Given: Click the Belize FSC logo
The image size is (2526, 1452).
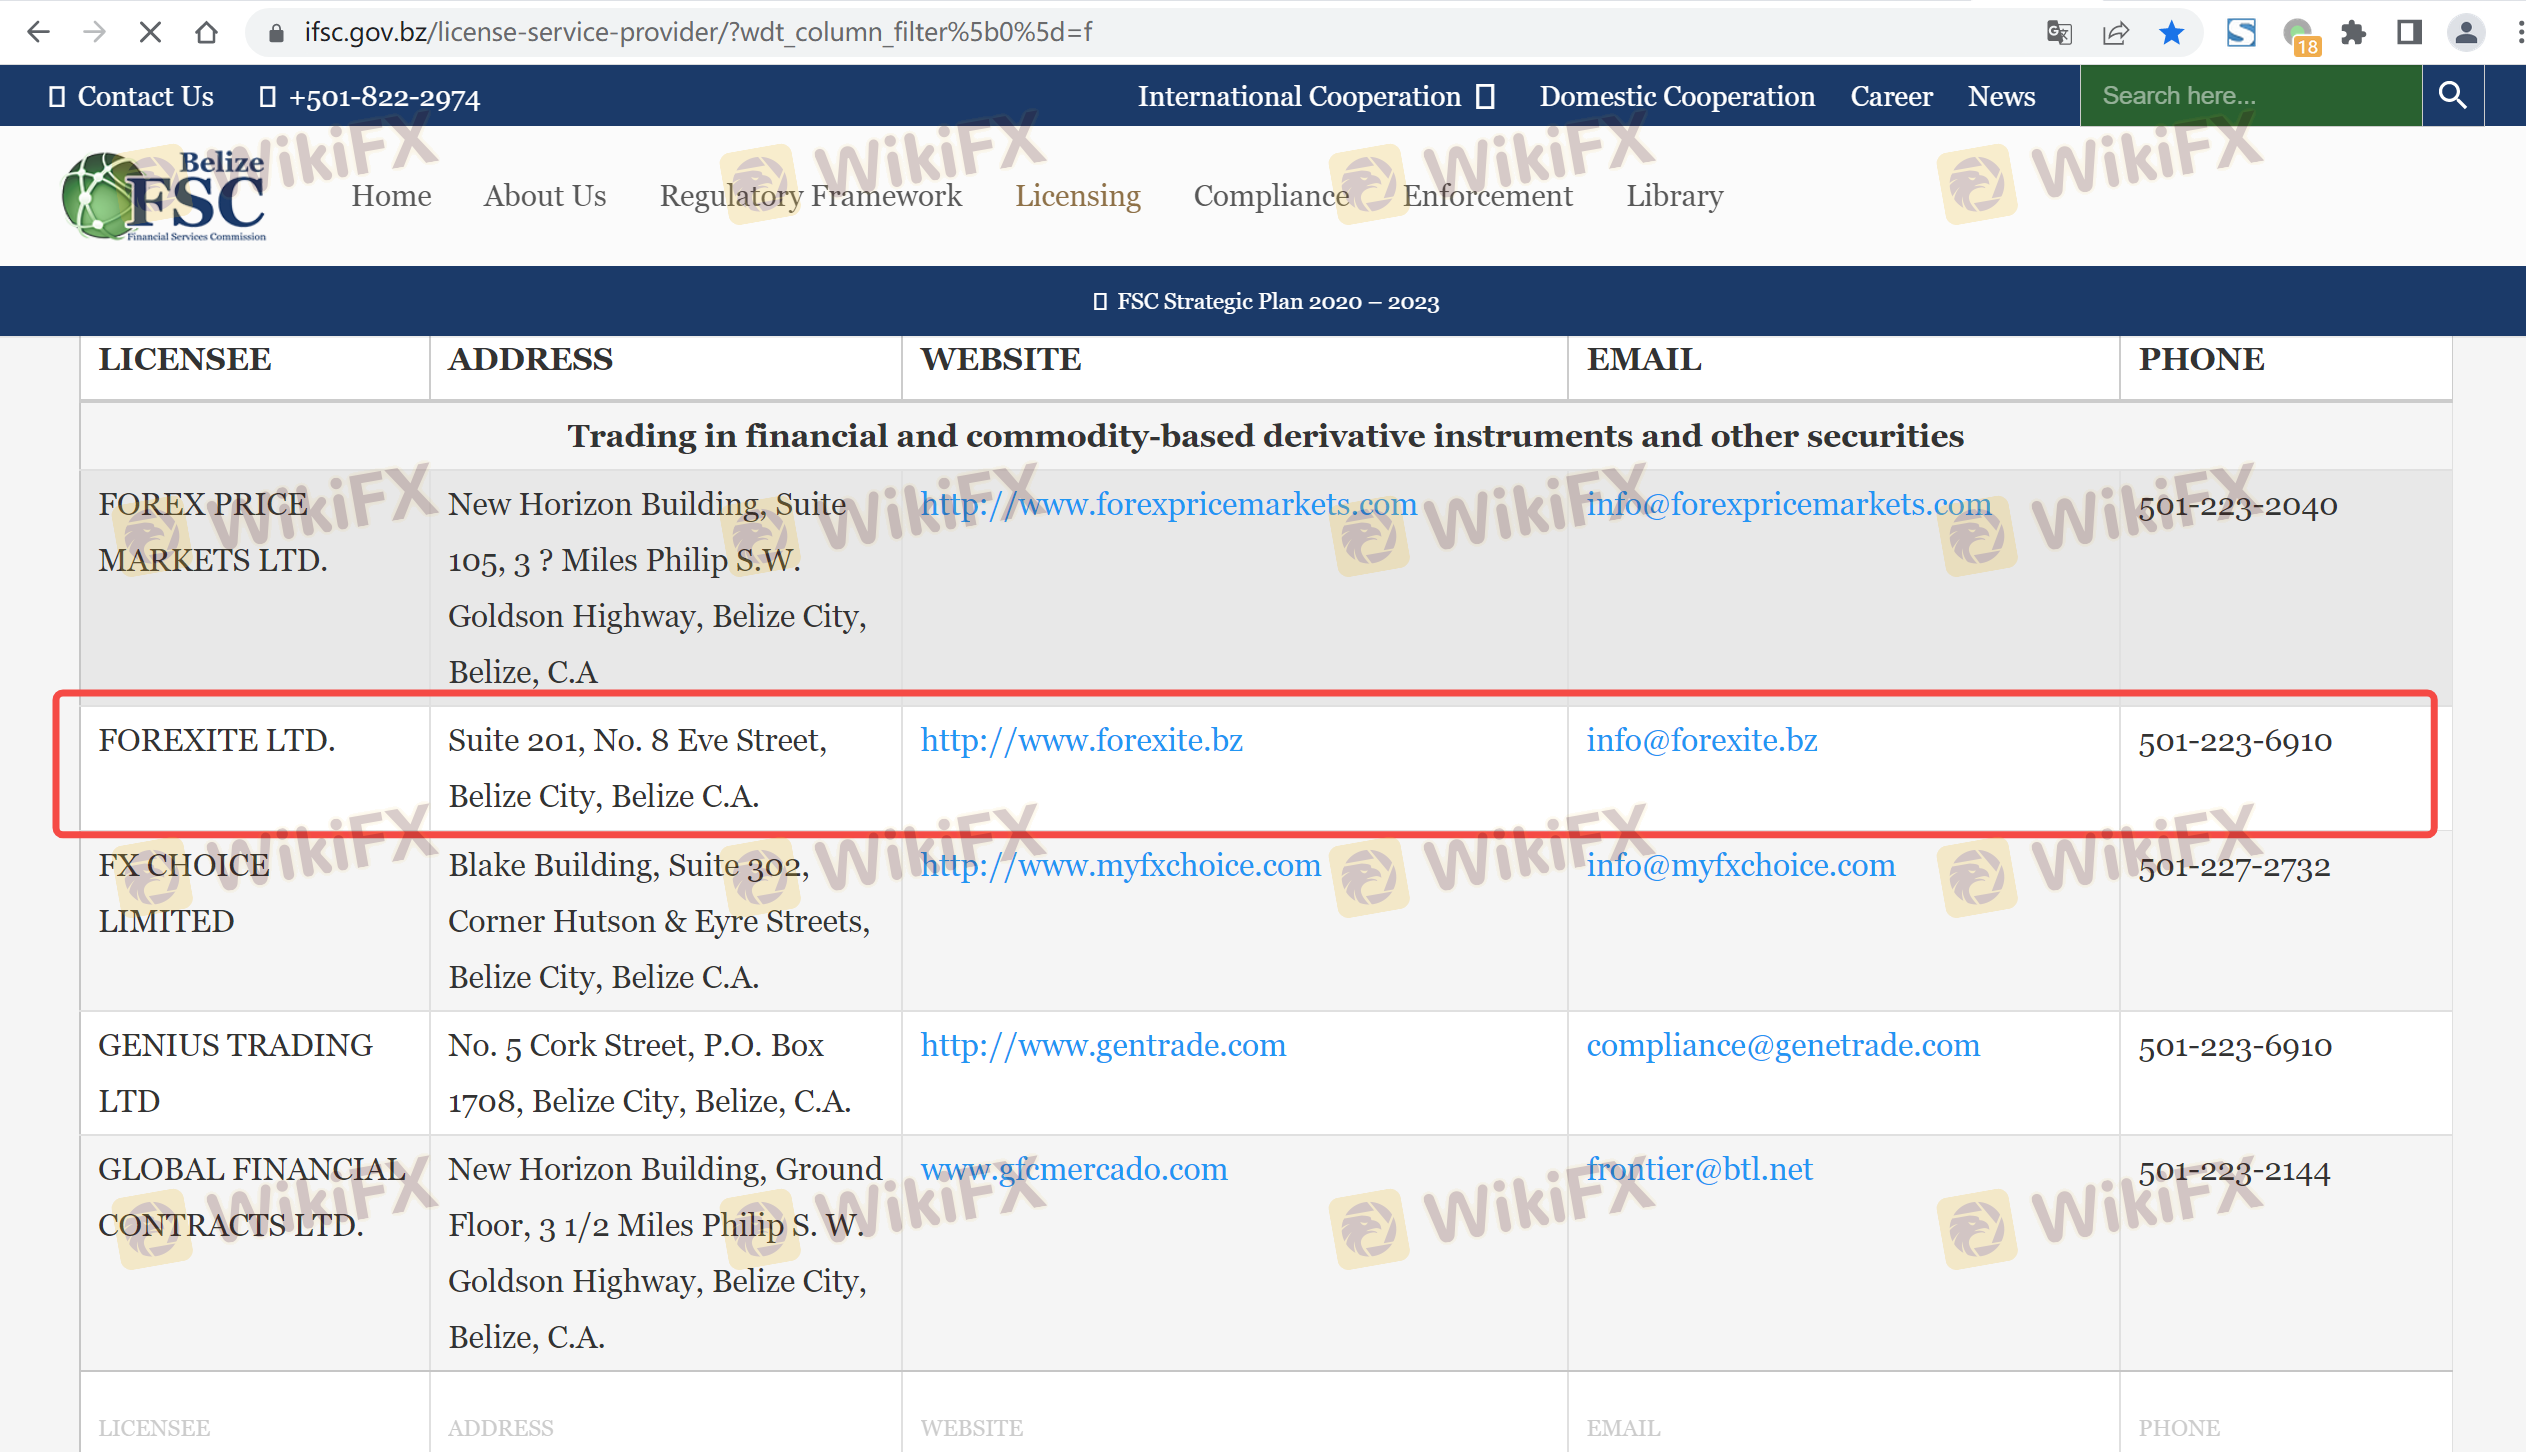Looking at the screenshot, I should [165, 196].
